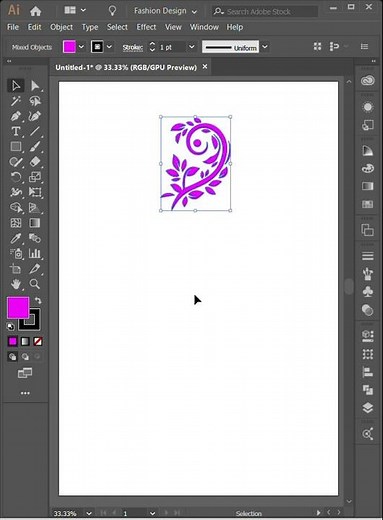Open the fill color dropdown arrow
The image size is (383, 520).
81,47
